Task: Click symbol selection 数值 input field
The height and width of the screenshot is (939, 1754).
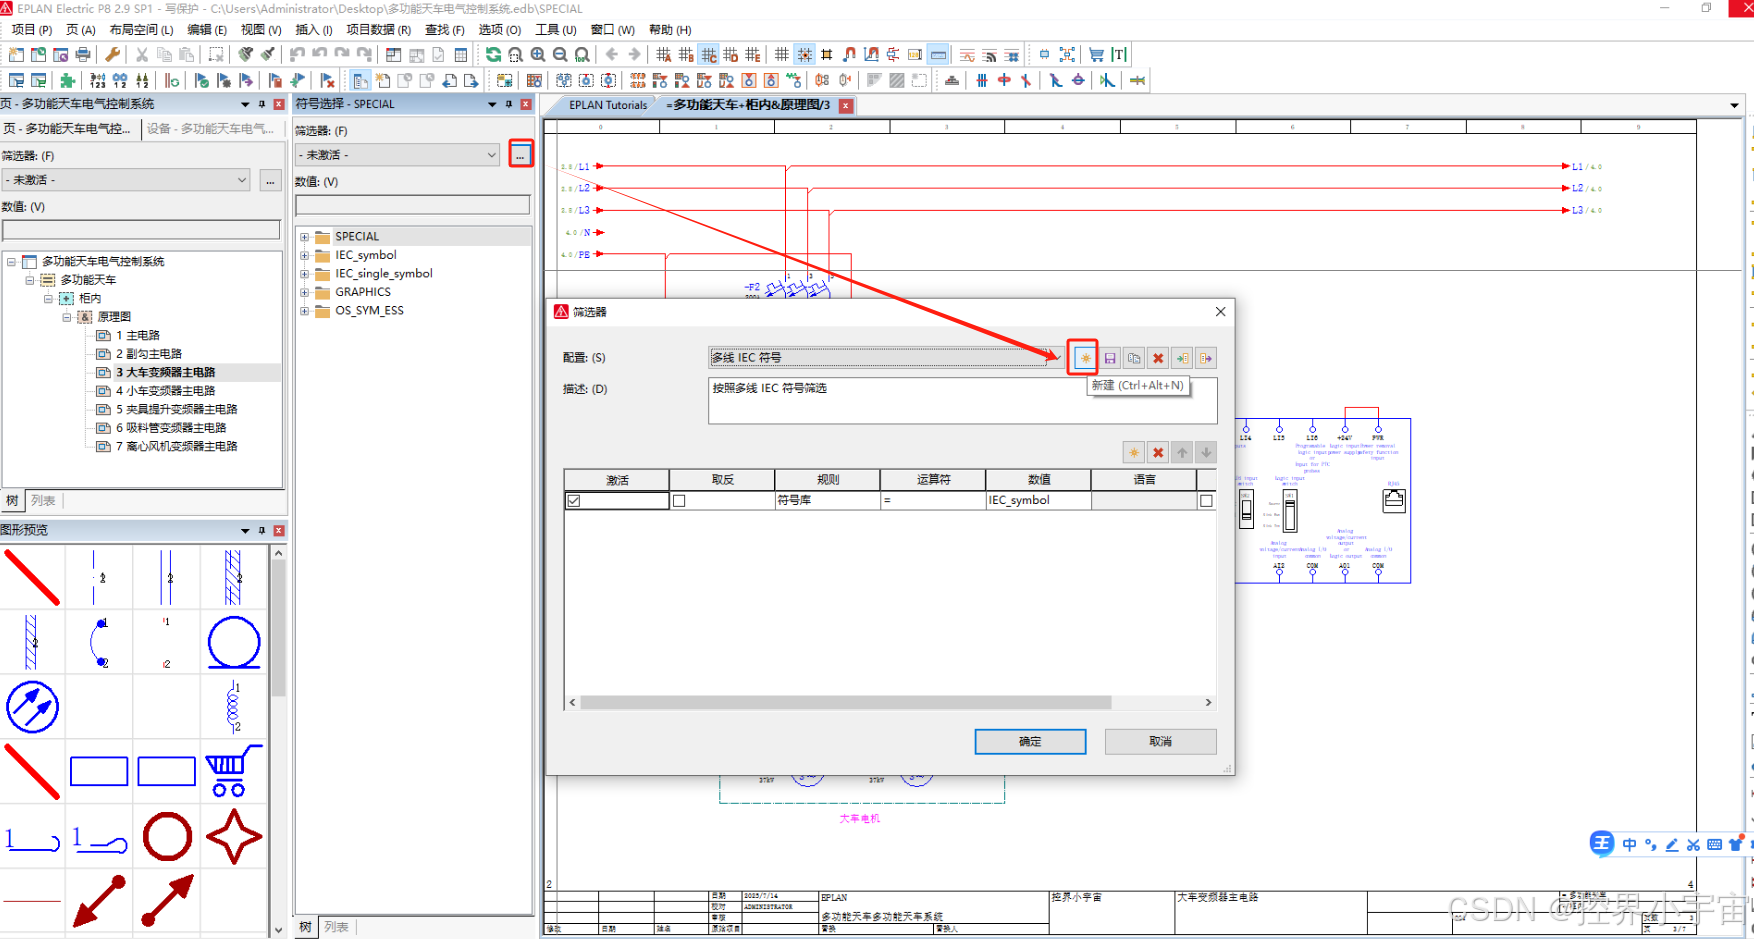Action: point(412,205)
